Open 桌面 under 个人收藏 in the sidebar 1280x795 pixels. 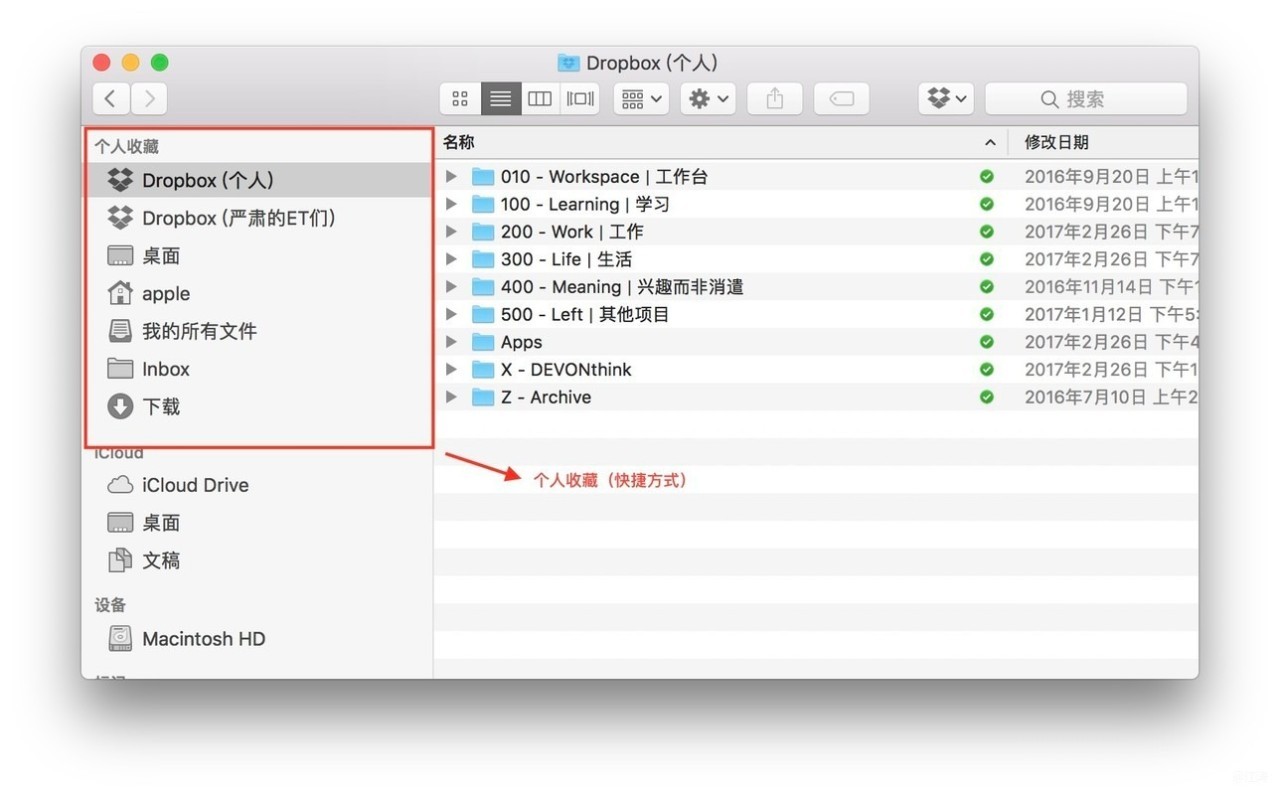pyautogui.click(x=258, y=256)
